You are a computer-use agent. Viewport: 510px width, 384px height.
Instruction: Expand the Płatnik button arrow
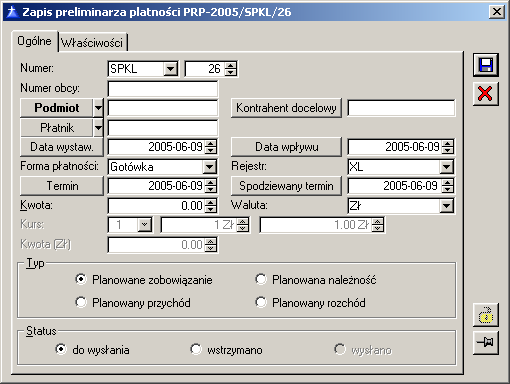click(x=98, y=128)
